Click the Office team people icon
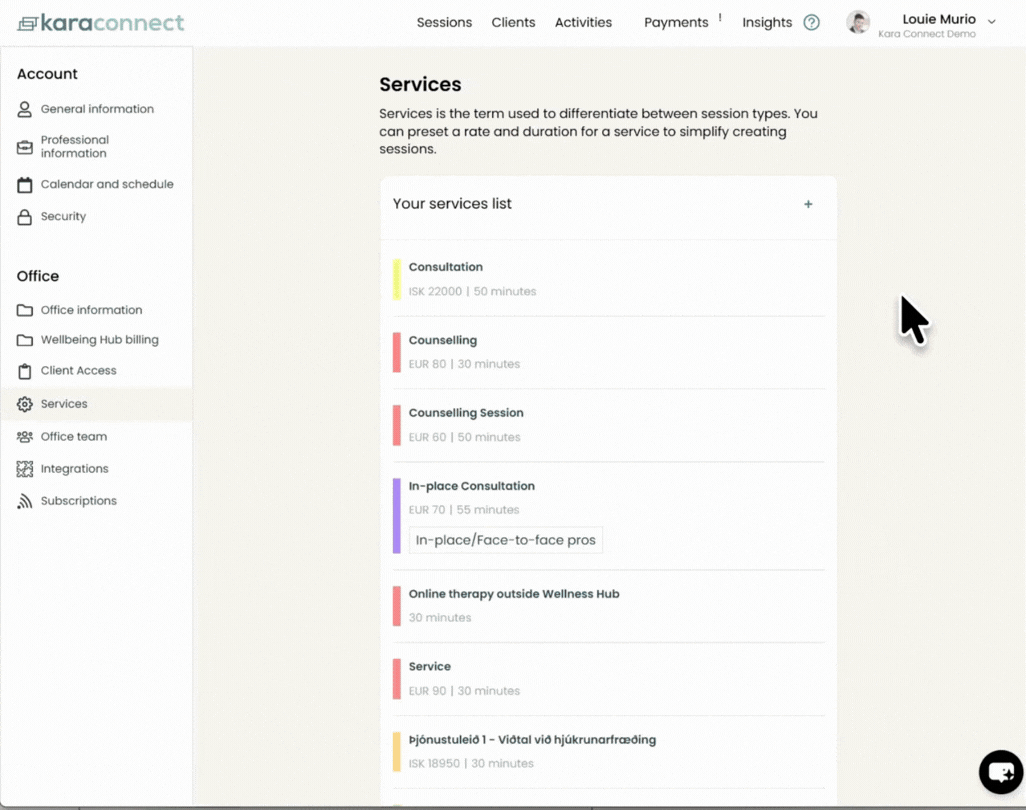This screenshot has width=1026, height=810. (24, 436)
